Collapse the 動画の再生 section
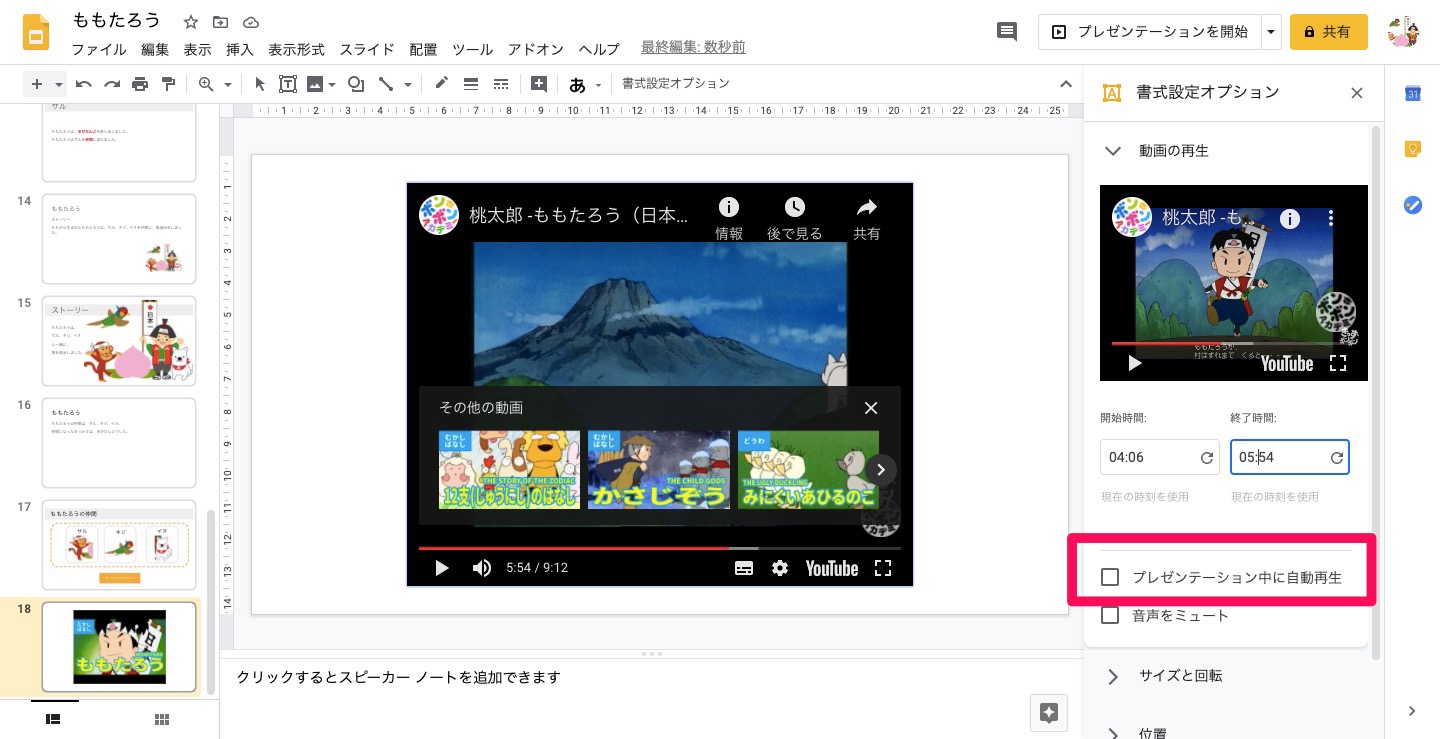The image size is (1440, 739). pyautogui.click(x=1112, y=151)
